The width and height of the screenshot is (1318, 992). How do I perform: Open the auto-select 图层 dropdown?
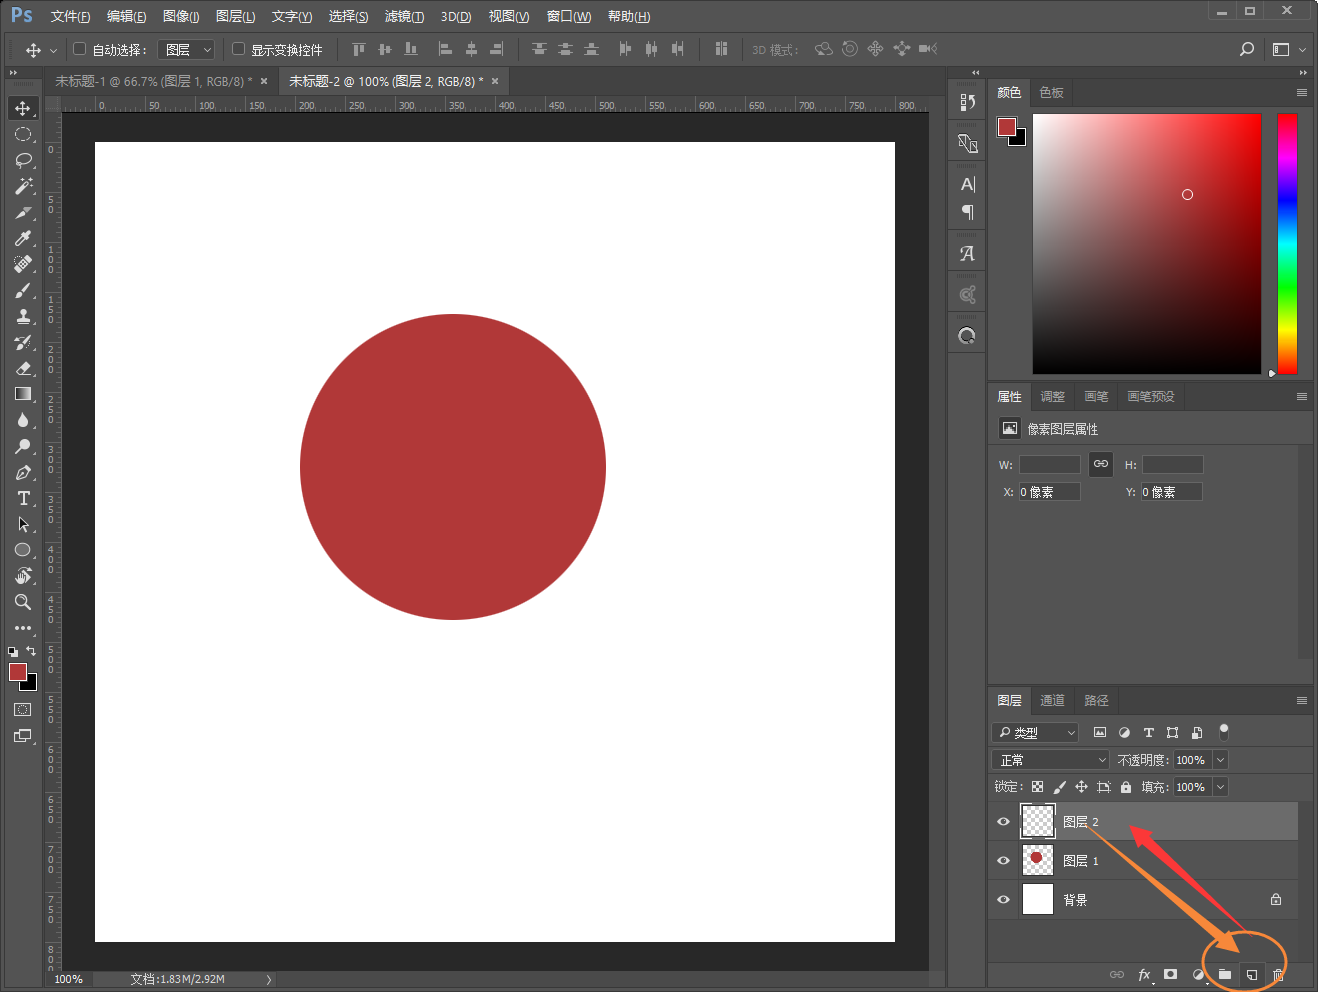click(186, 49)
